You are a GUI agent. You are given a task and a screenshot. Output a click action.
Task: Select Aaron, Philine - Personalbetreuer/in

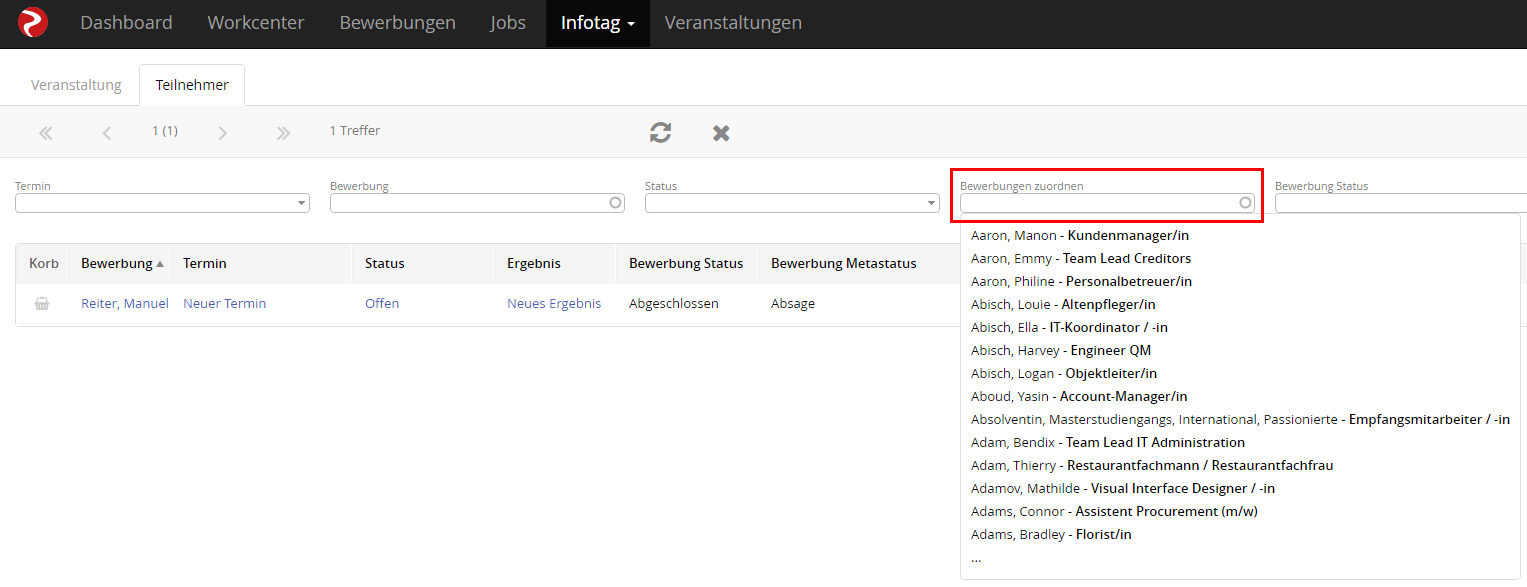(1081, 282)
